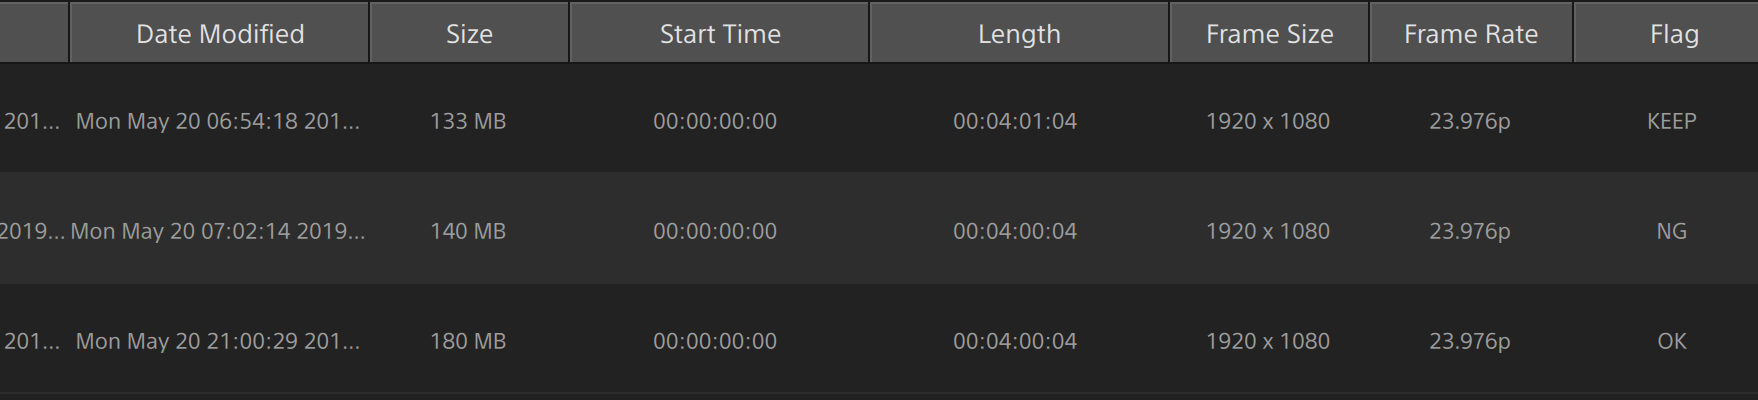Sort clips by Start Time header
Image resolution: width=1758 pixels, height=400 pixels.
coord(720,34)
